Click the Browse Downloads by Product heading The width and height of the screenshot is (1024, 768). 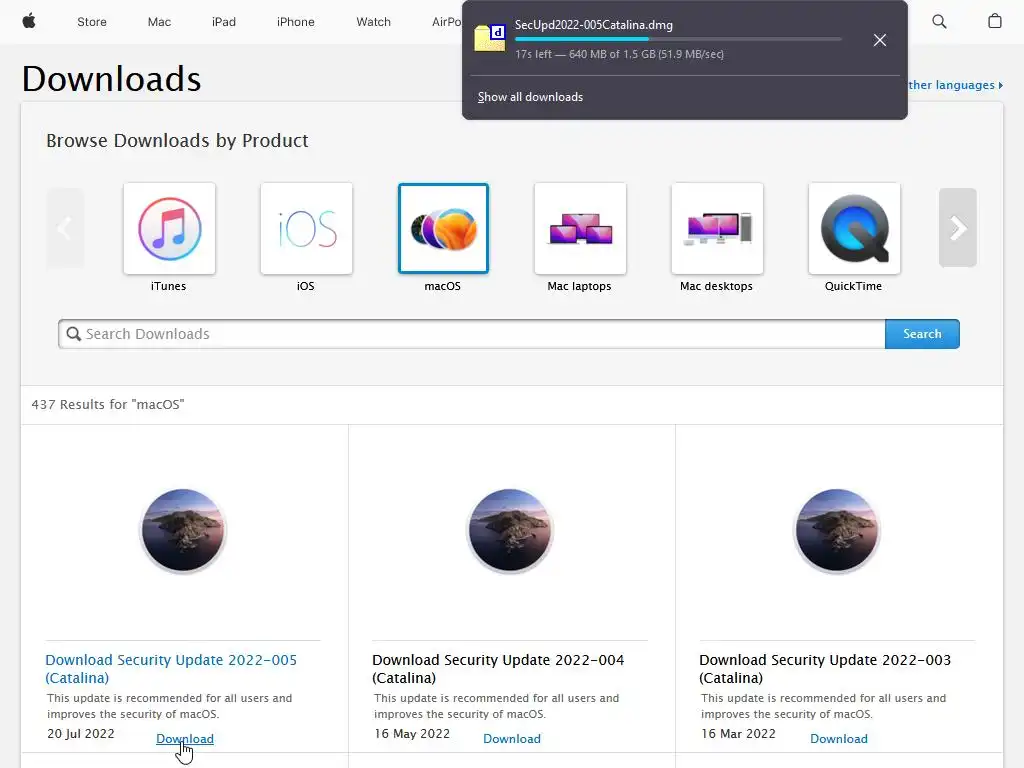(177, 140)
